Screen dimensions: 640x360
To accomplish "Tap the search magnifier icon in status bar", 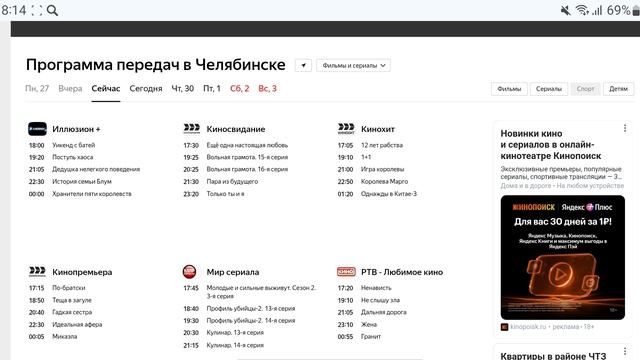I will (52, 11).
